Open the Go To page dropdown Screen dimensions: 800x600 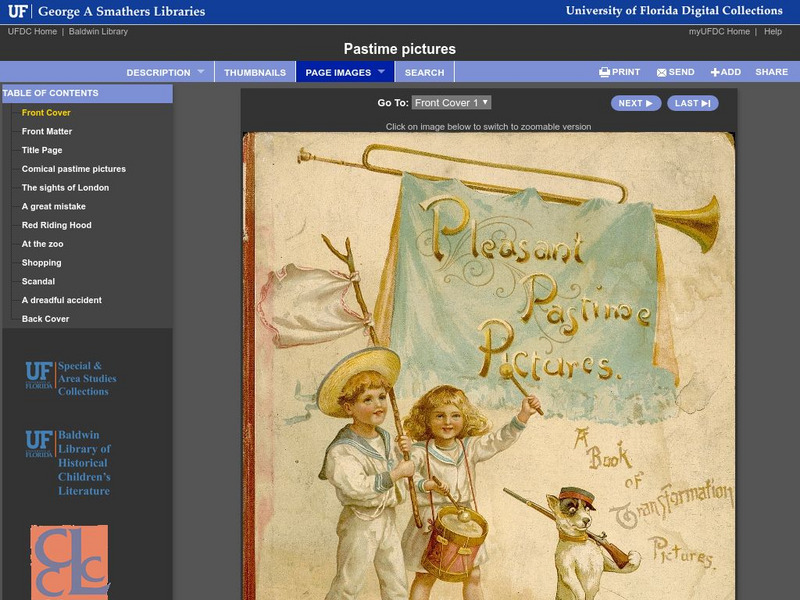click(x=451, y=103)
